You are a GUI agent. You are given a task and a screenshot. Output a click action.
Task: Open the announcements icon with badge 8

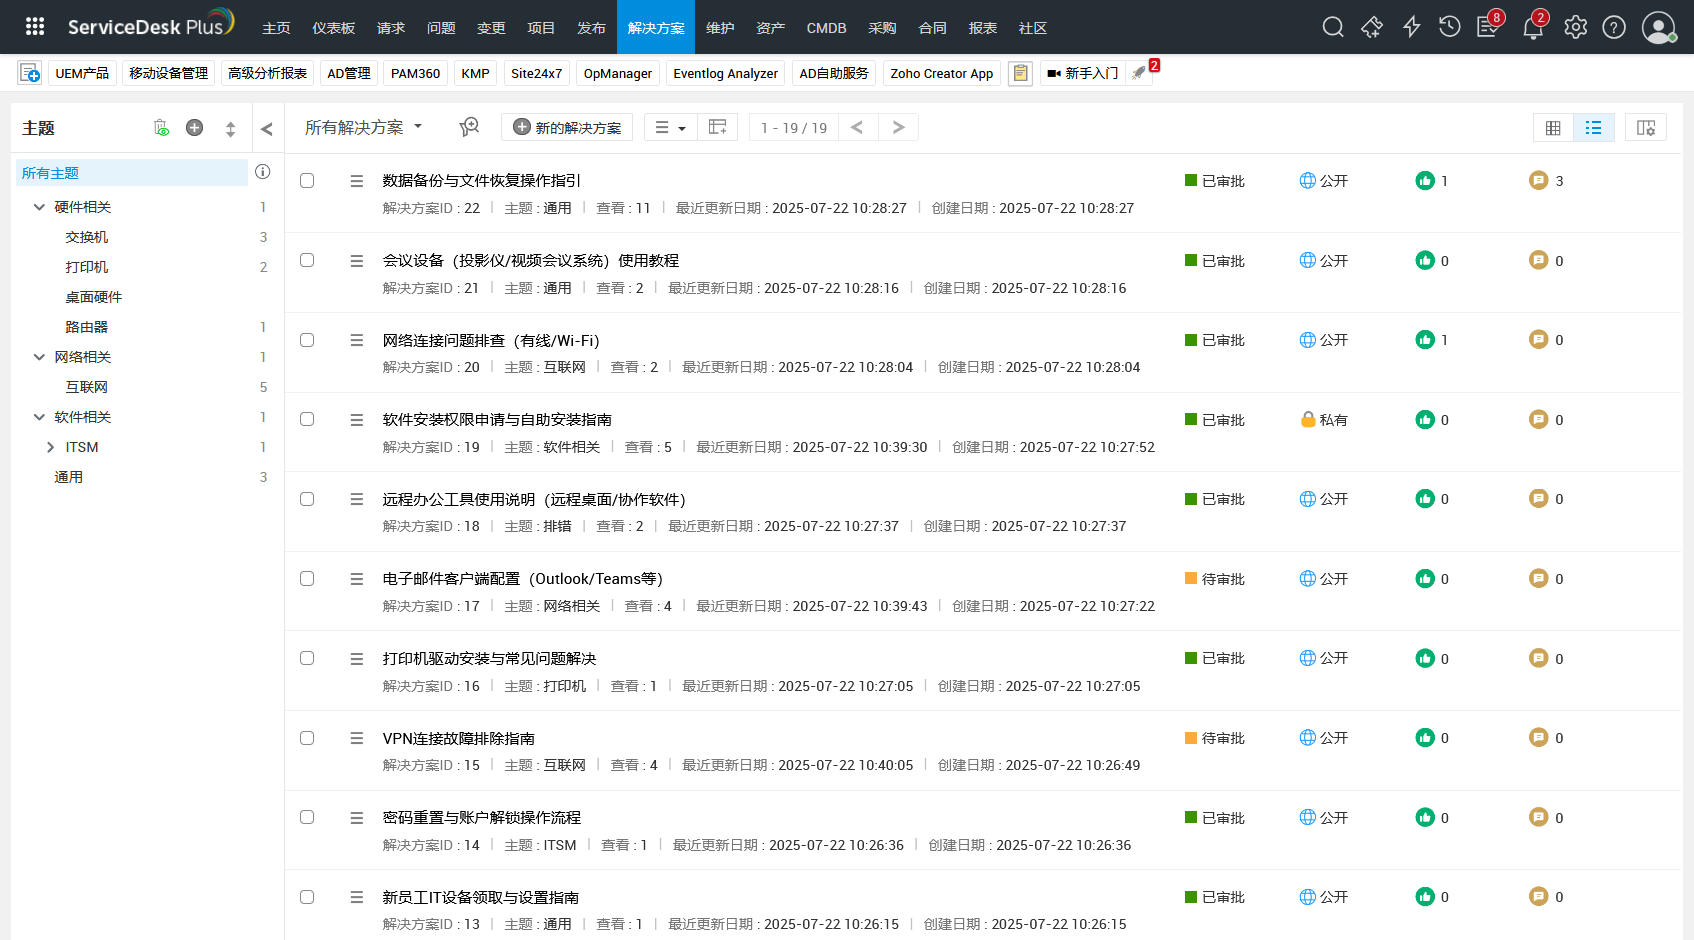coord(1489,27)
